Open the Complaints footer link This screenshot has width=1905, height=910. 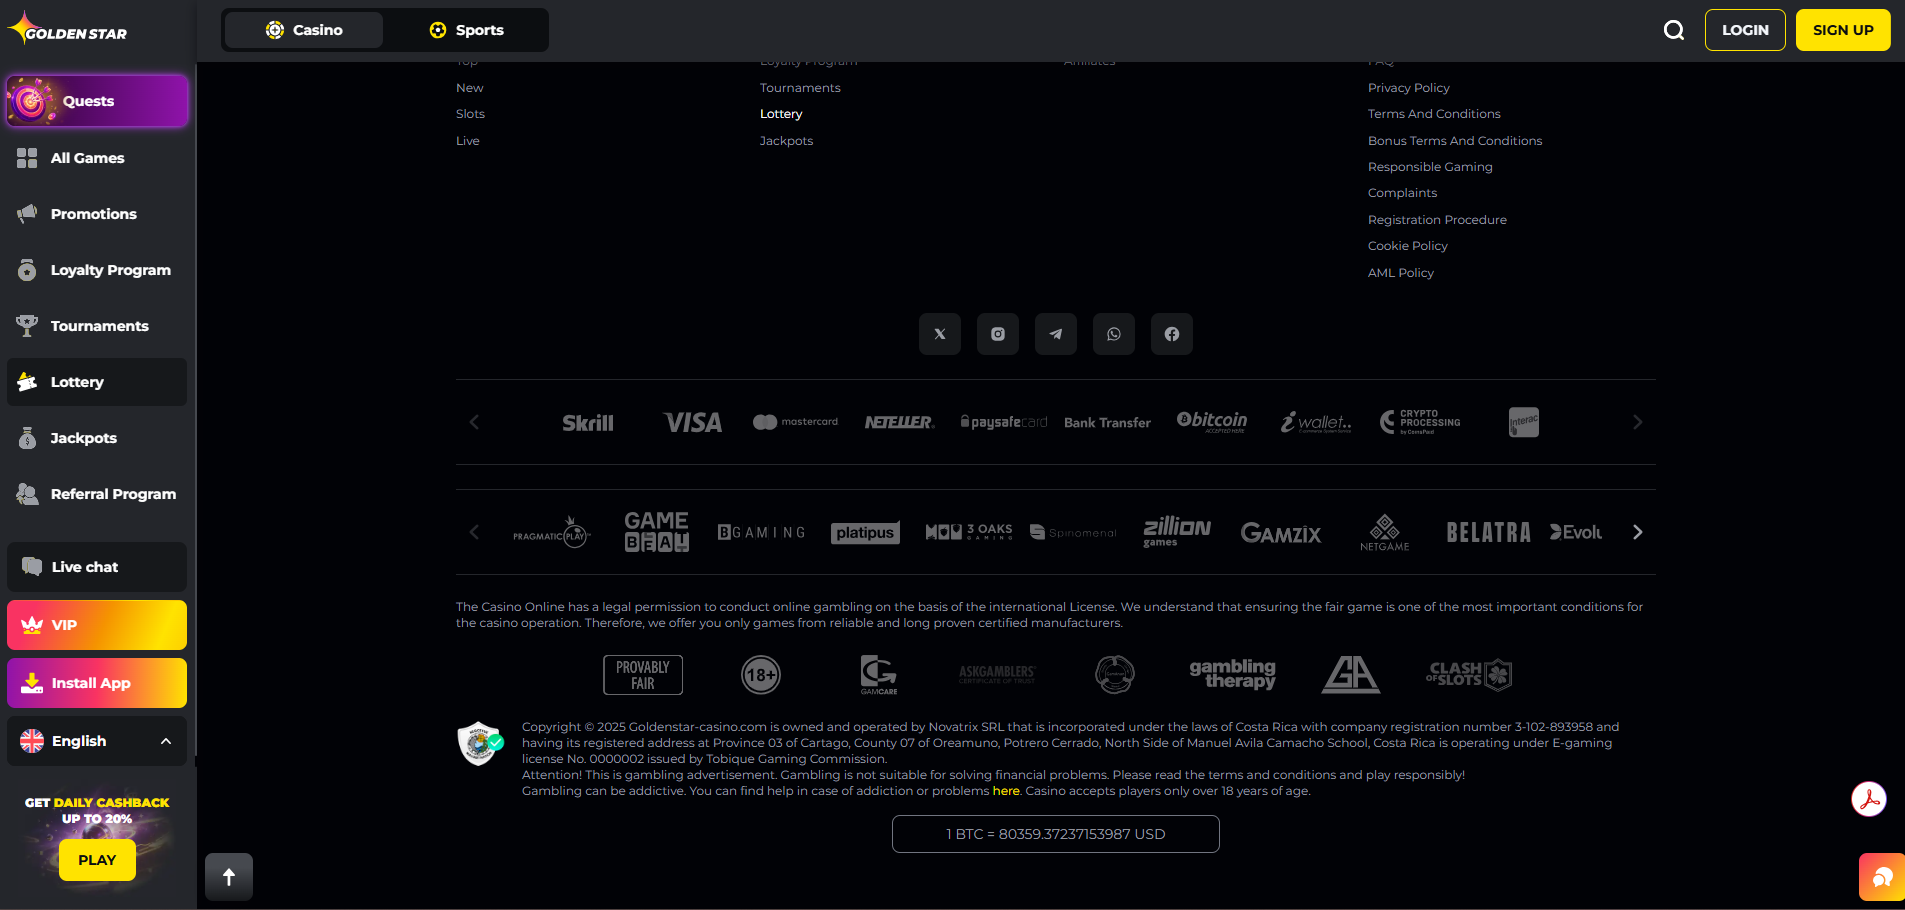[1402, 193]
